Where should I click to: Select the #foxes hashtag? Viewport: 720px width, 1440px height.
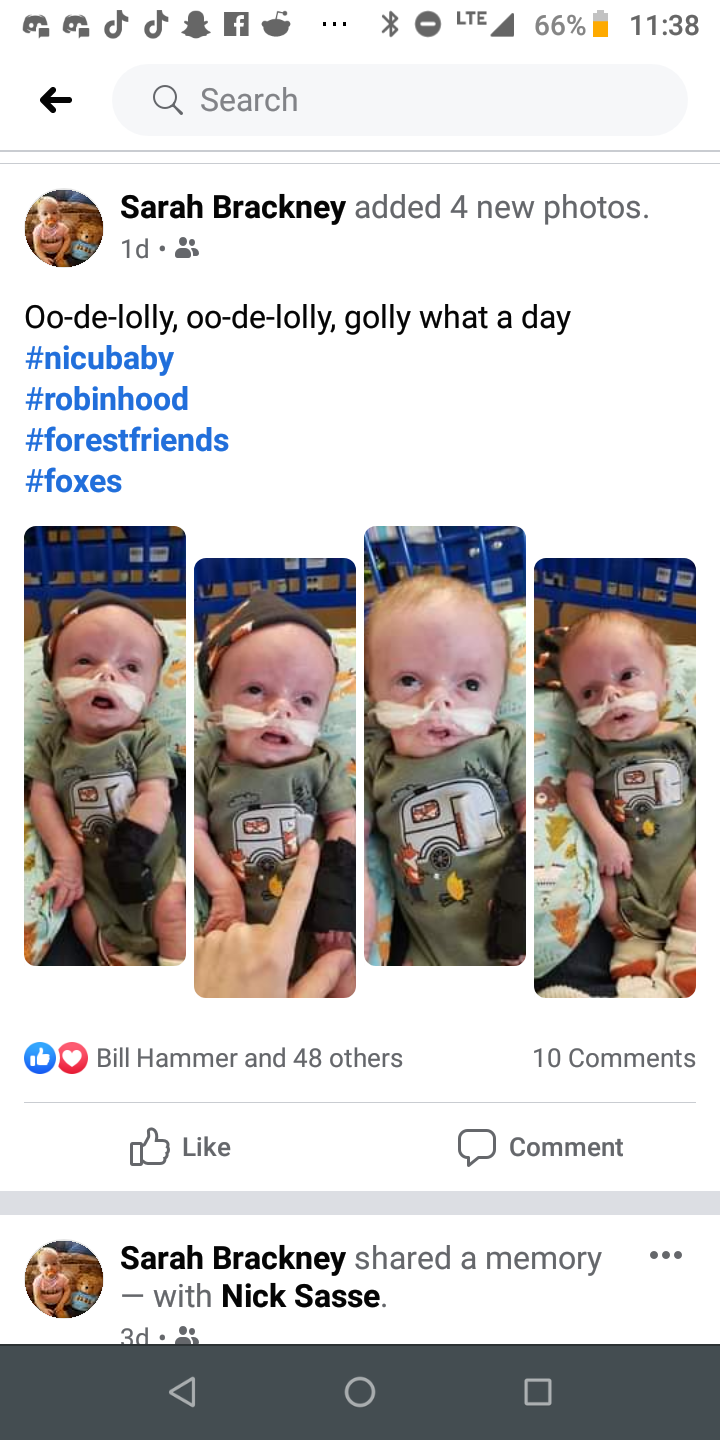[73, 481]
